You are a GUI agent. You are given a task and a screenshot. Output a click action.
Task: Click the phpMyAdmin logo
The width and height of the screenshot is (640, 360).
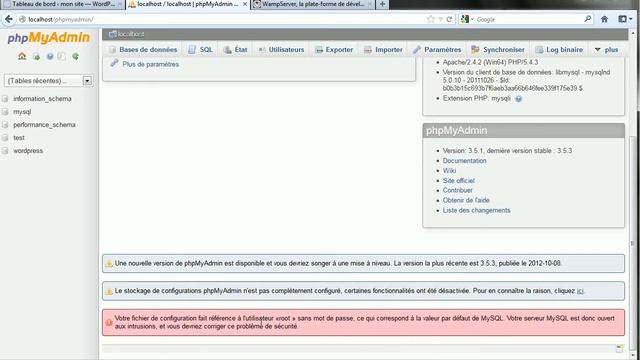(x=49, y=38)
